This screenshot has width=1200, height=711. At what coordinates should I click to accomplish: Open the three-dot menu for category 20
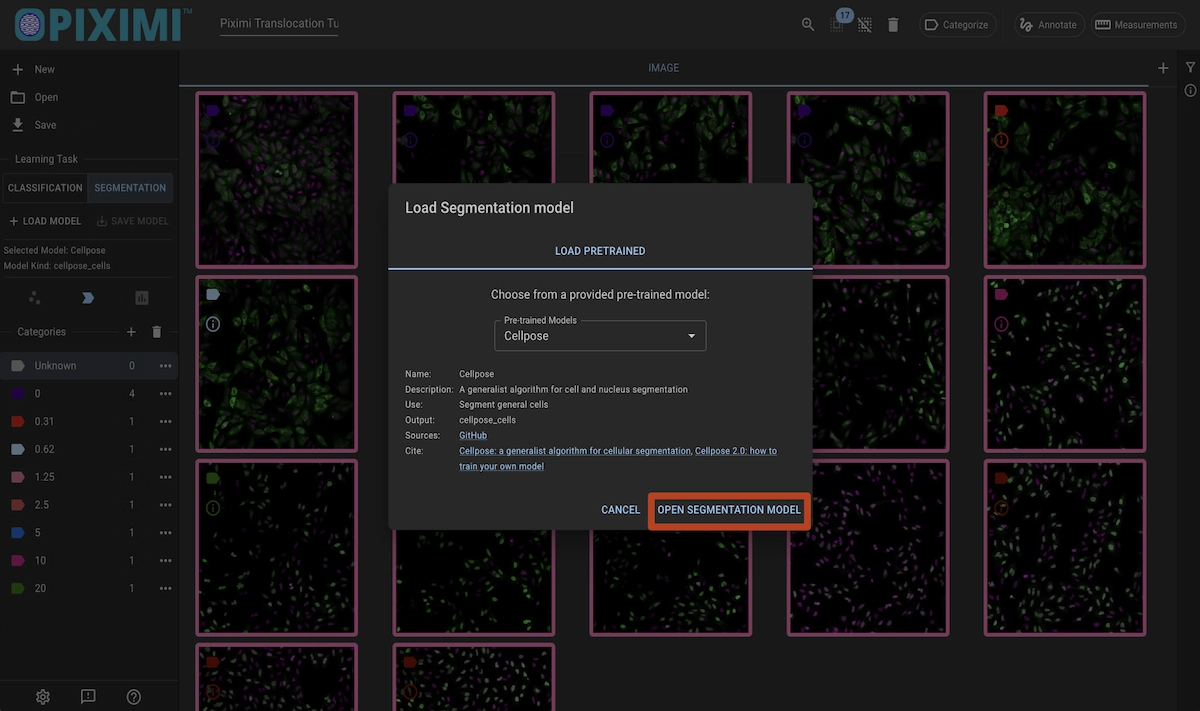tap(166, 589)
